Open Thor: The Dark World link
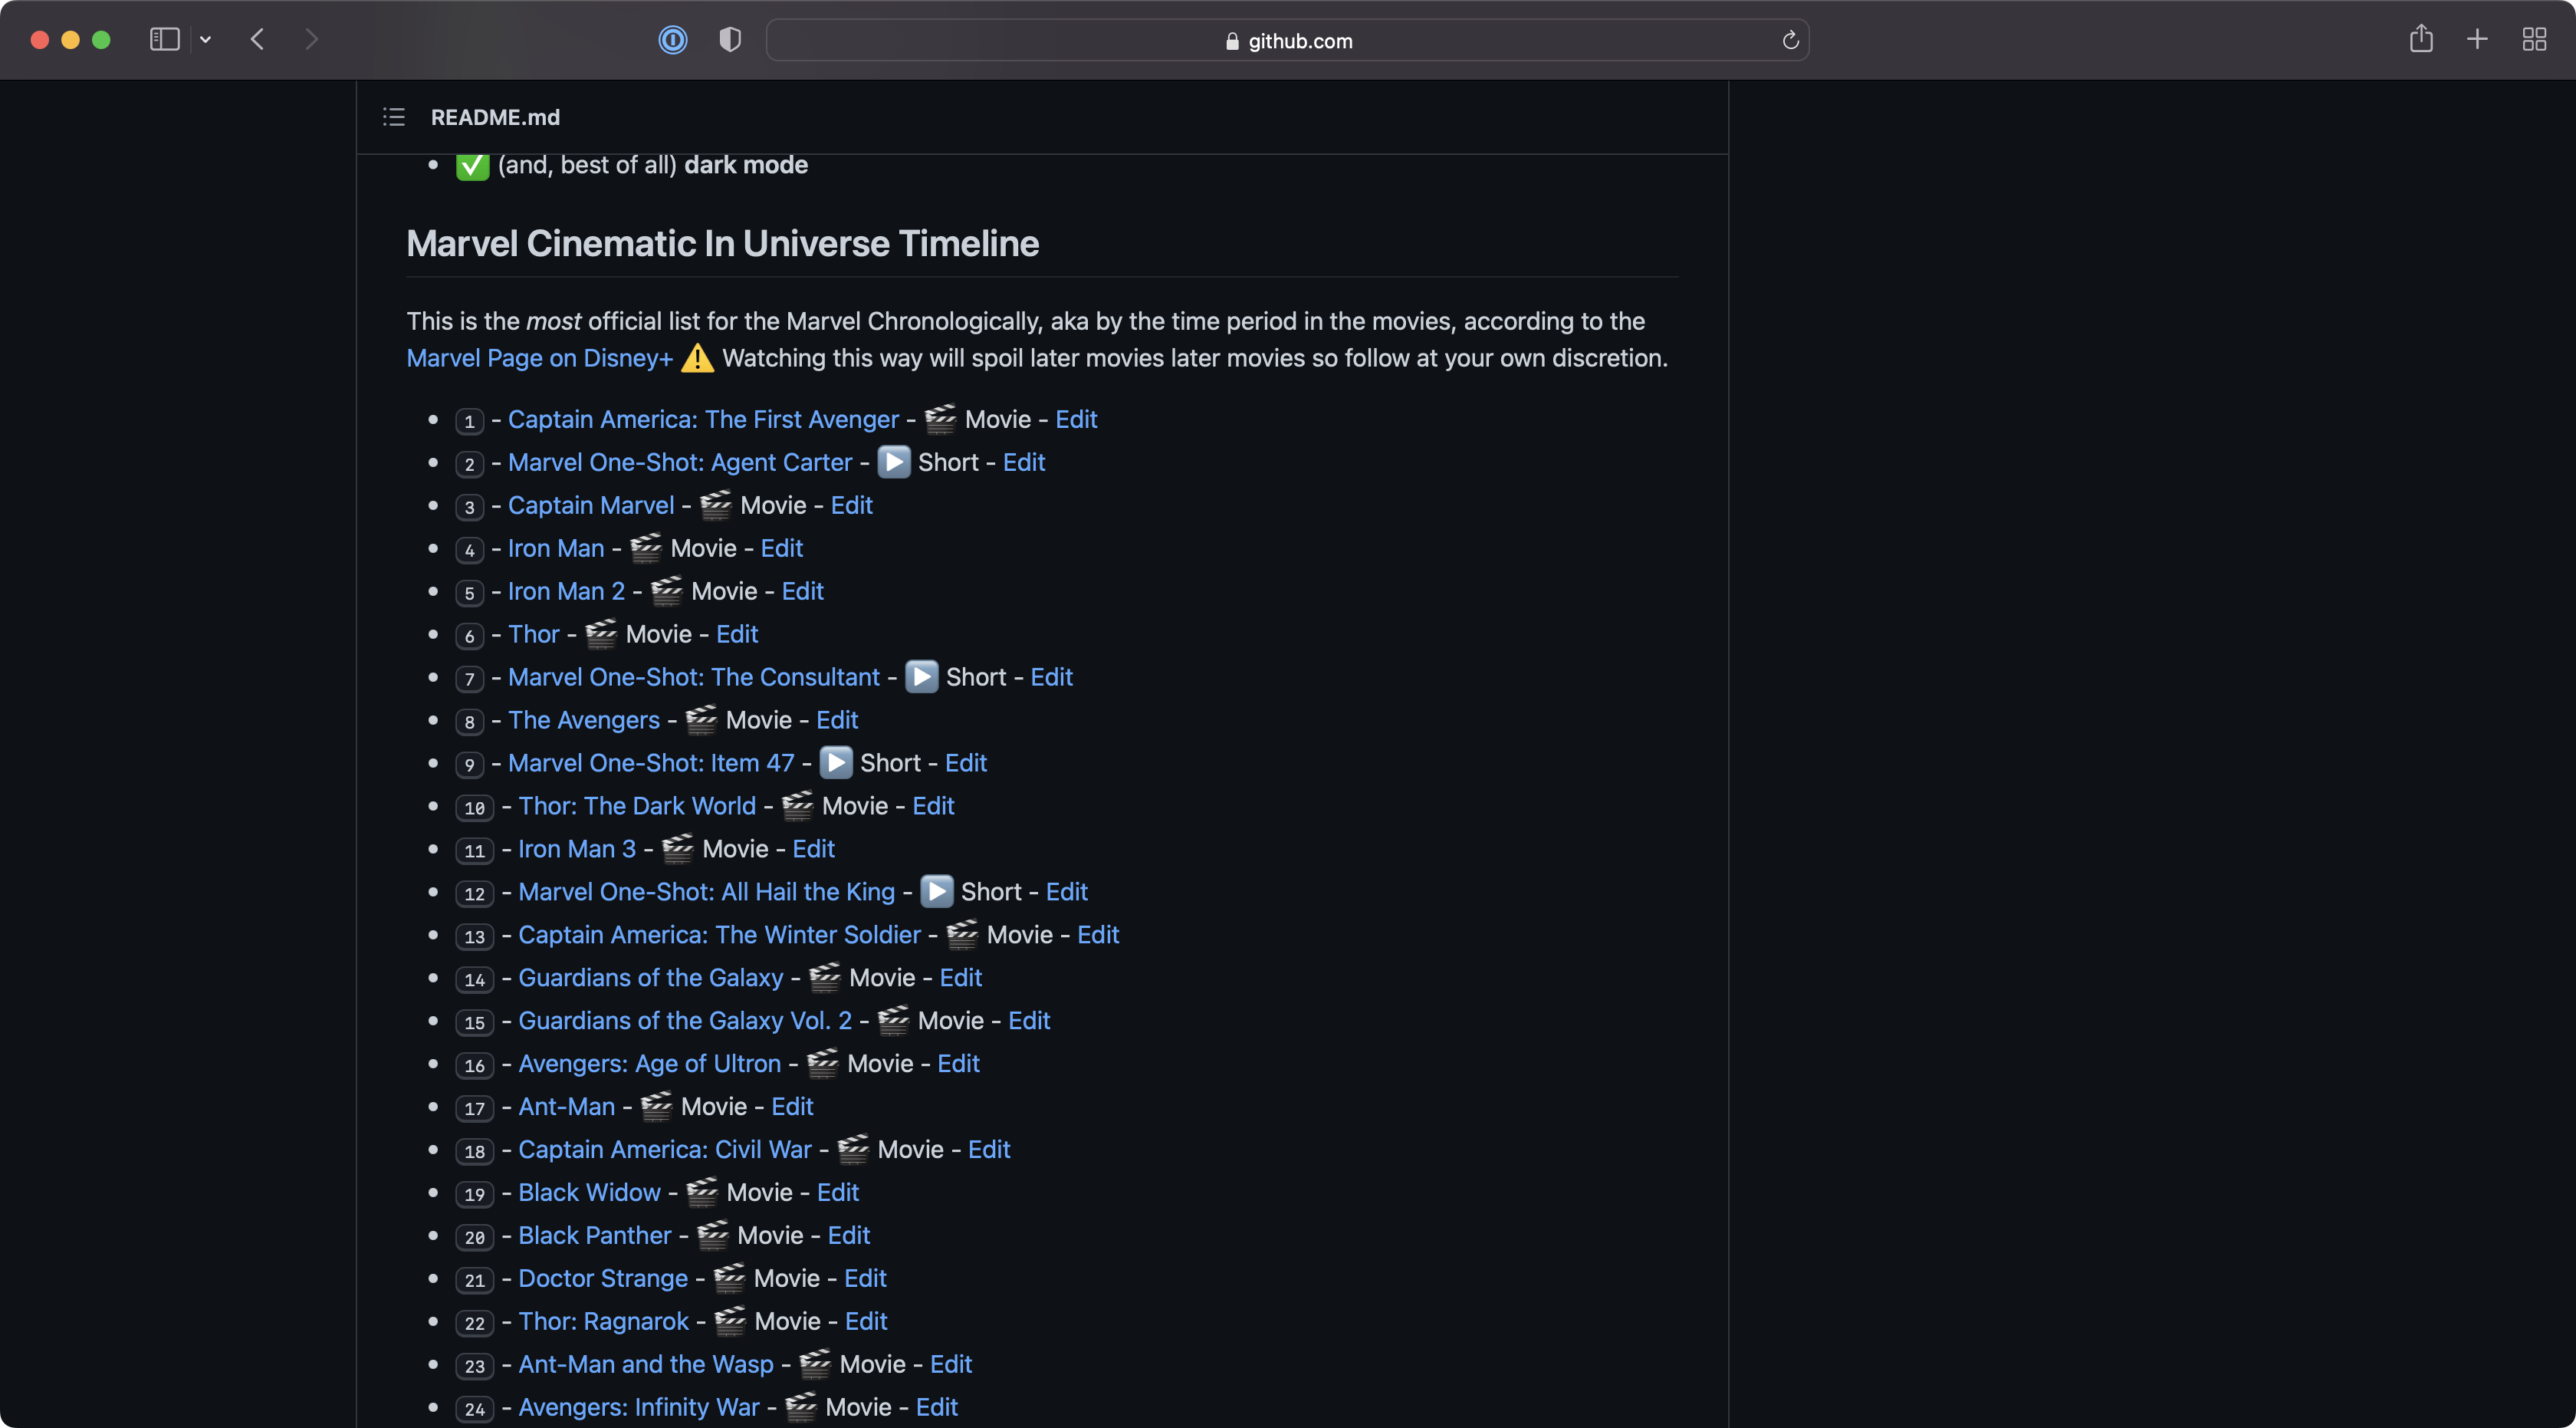The height and width of the screenshot is (1428, 2576). 637,807
